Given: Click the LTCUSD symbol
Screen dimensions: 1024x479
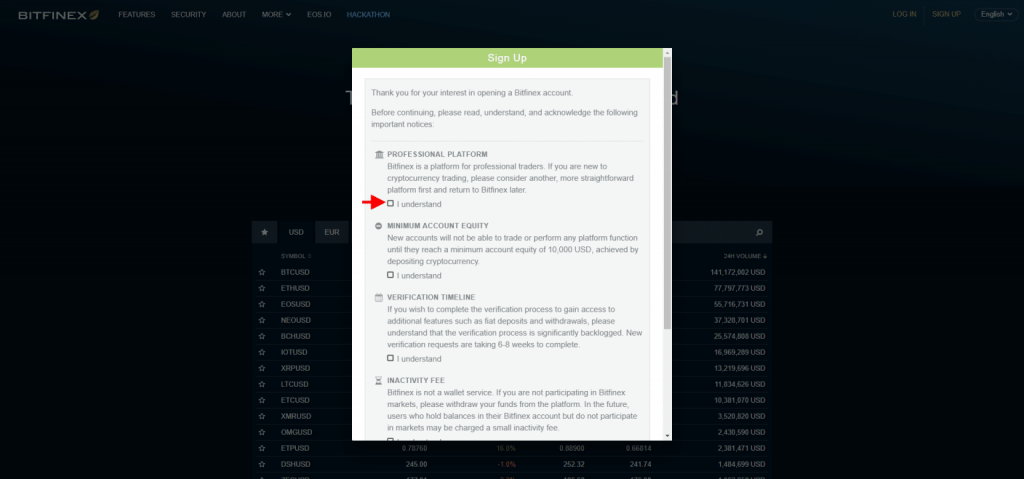Looking at the screenshot, I should (x=295, y=384).
